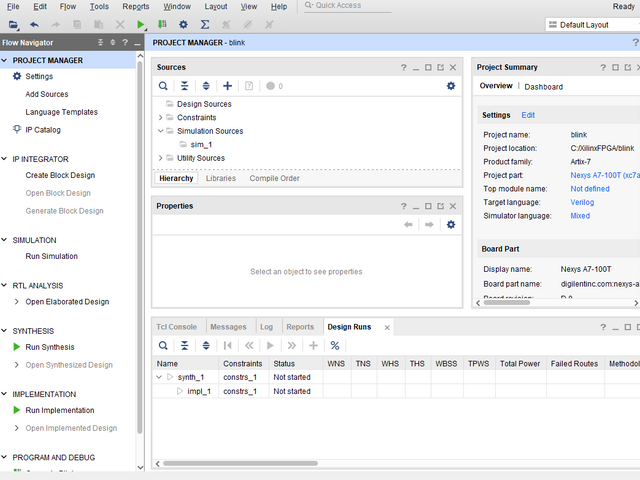The height and width of the screenshot is (480, 640).
Task: Select Compile Order tab in Sources
Action: pos(274,178)
